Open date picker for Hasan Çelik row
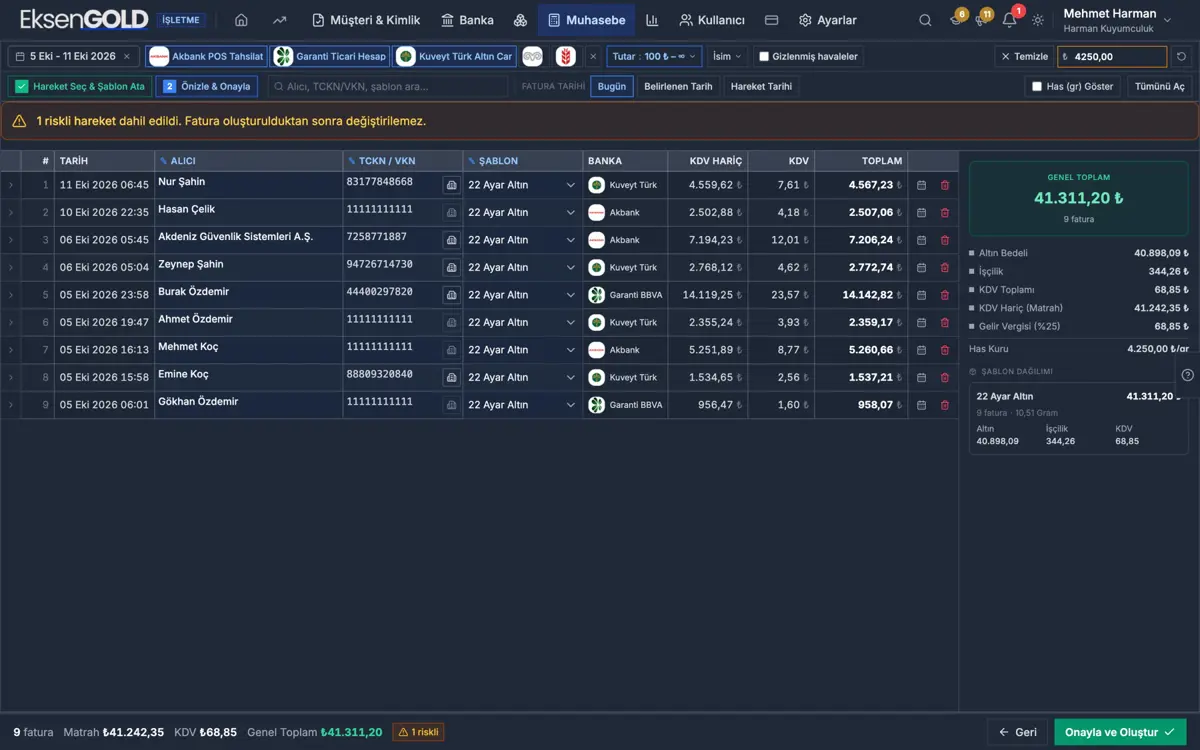The image size is (1200, 750). pos(921,212)
